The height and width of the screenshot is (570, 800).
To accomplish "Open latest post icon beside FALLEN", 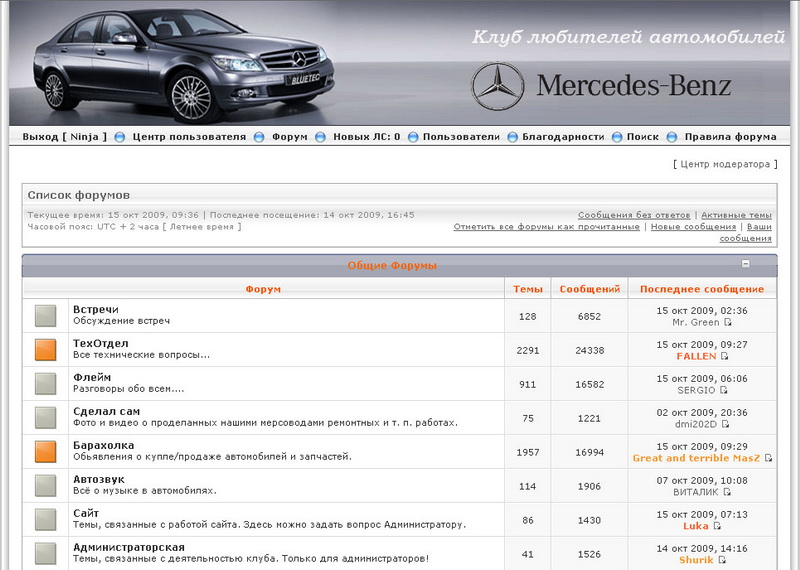I will (x=724, y=356).
